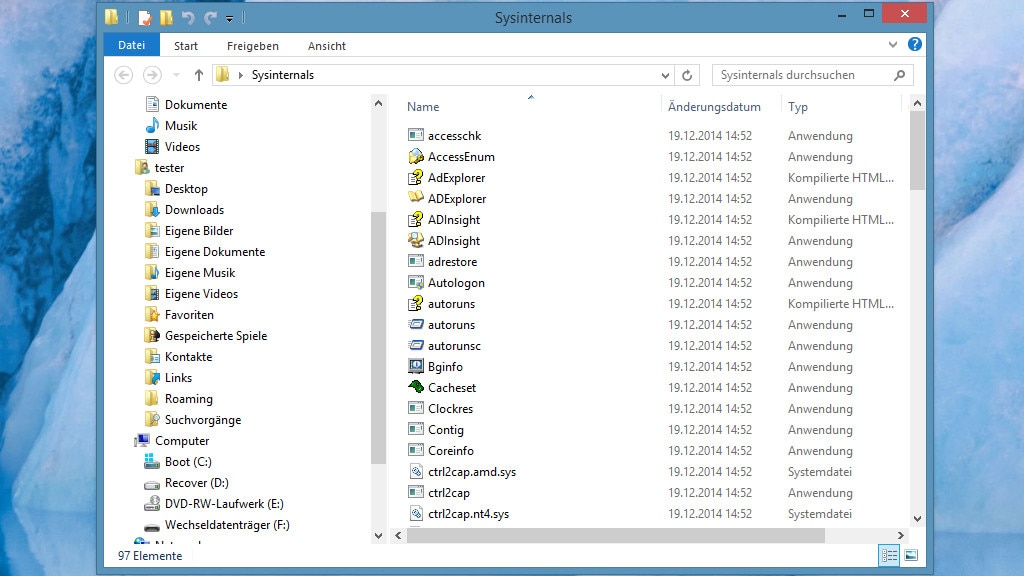Click the navigation pane scrollbar thumb
1024x576 pixels.
(378, 338)
